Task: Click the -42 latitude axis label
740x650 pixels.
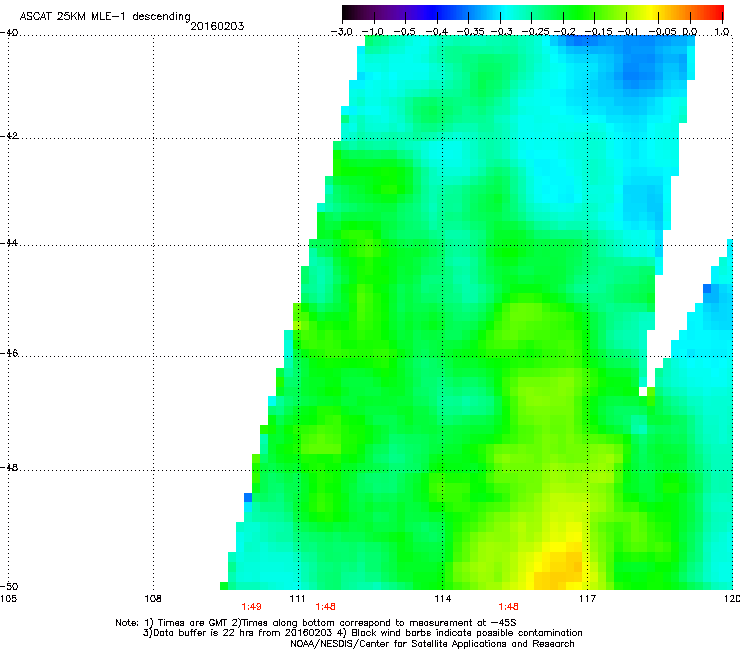Action: [x=9, y=136]
